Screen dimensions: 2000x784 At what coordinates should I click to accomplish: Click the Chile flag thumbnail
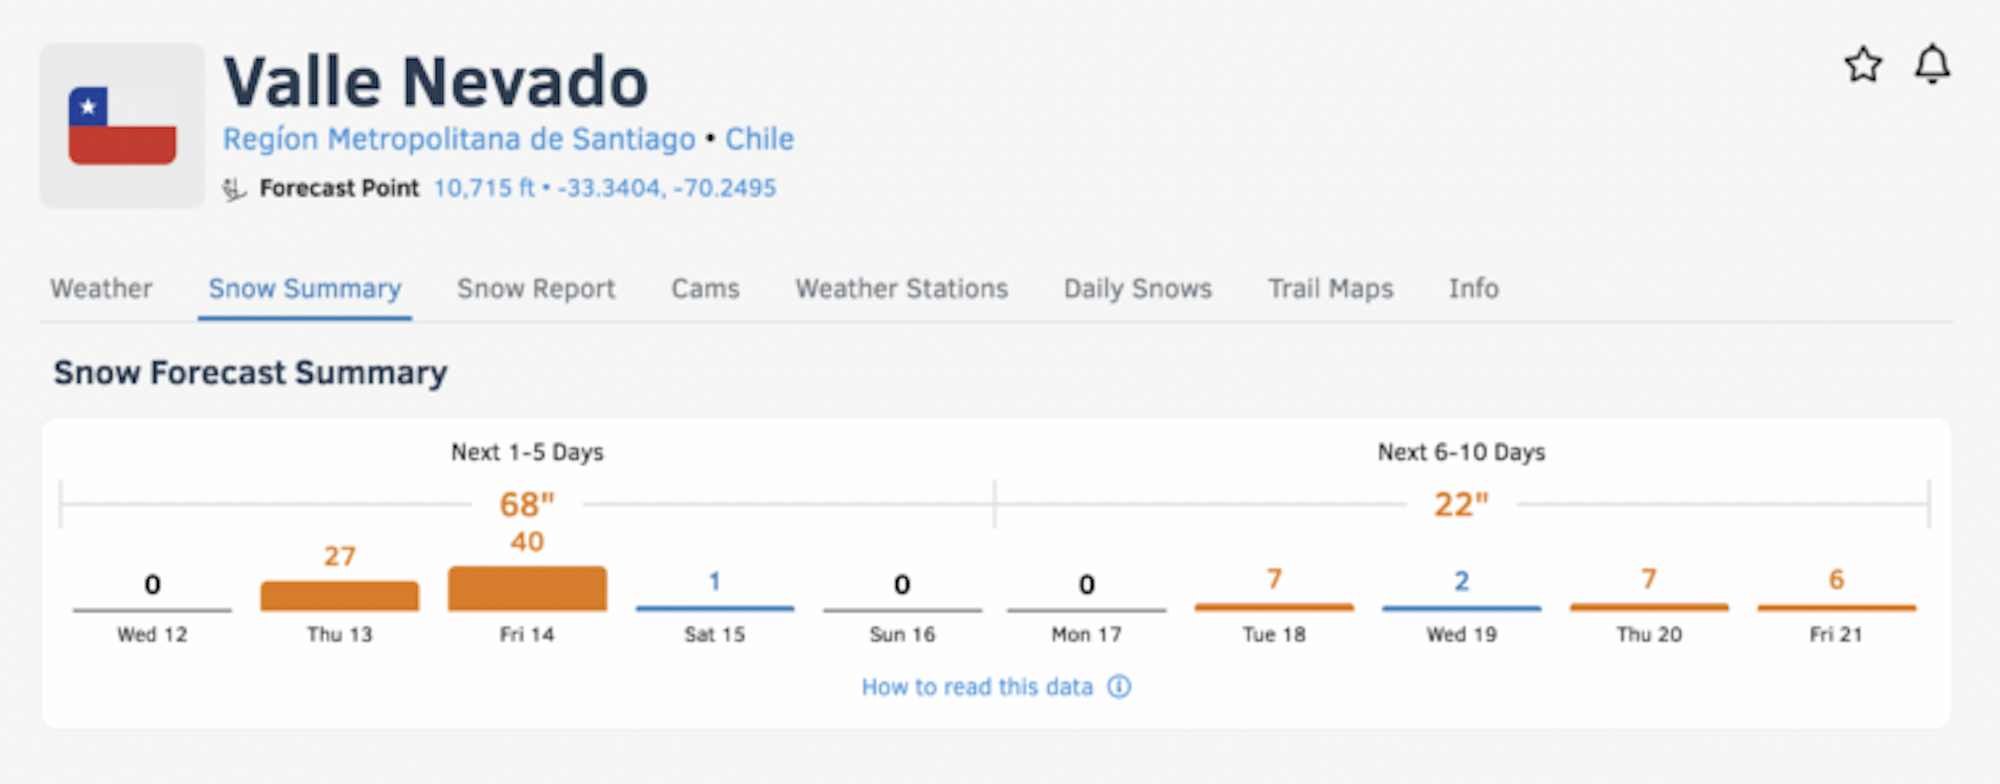(x=122, y=126)
